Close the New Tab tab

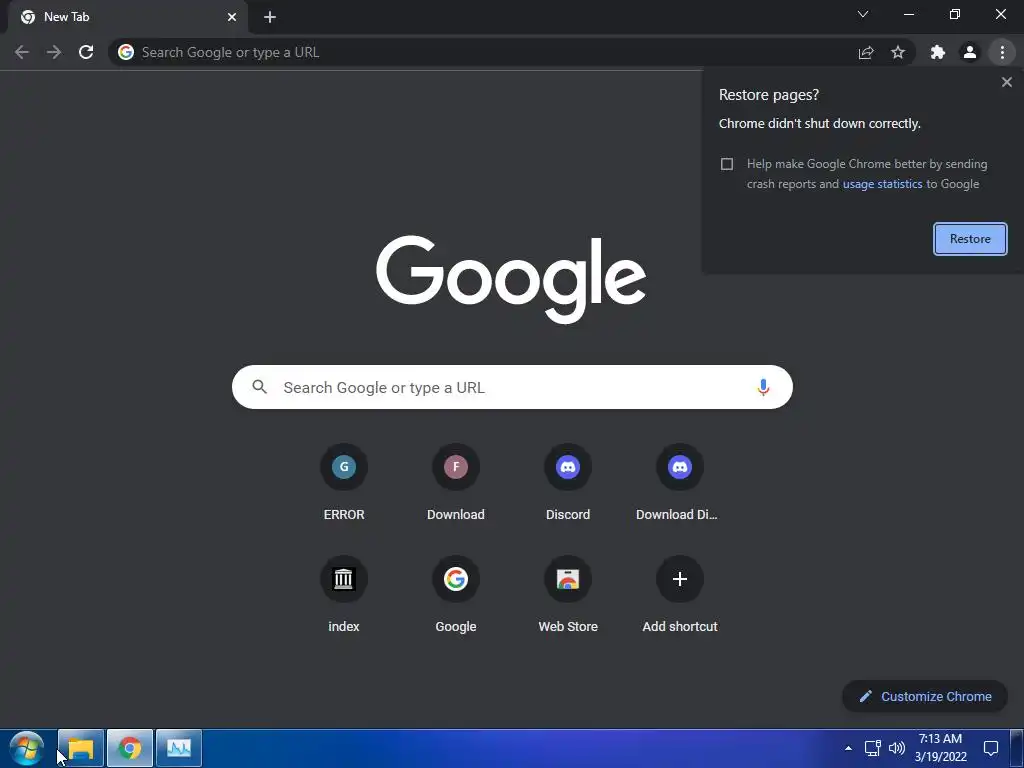pos(232,17)
